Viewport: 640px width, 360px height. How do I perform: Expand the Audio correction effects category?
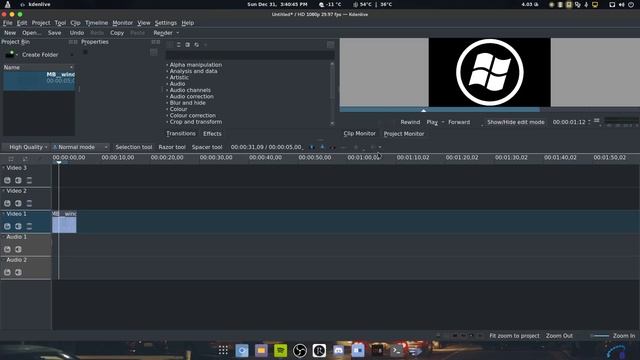[167, 96]
